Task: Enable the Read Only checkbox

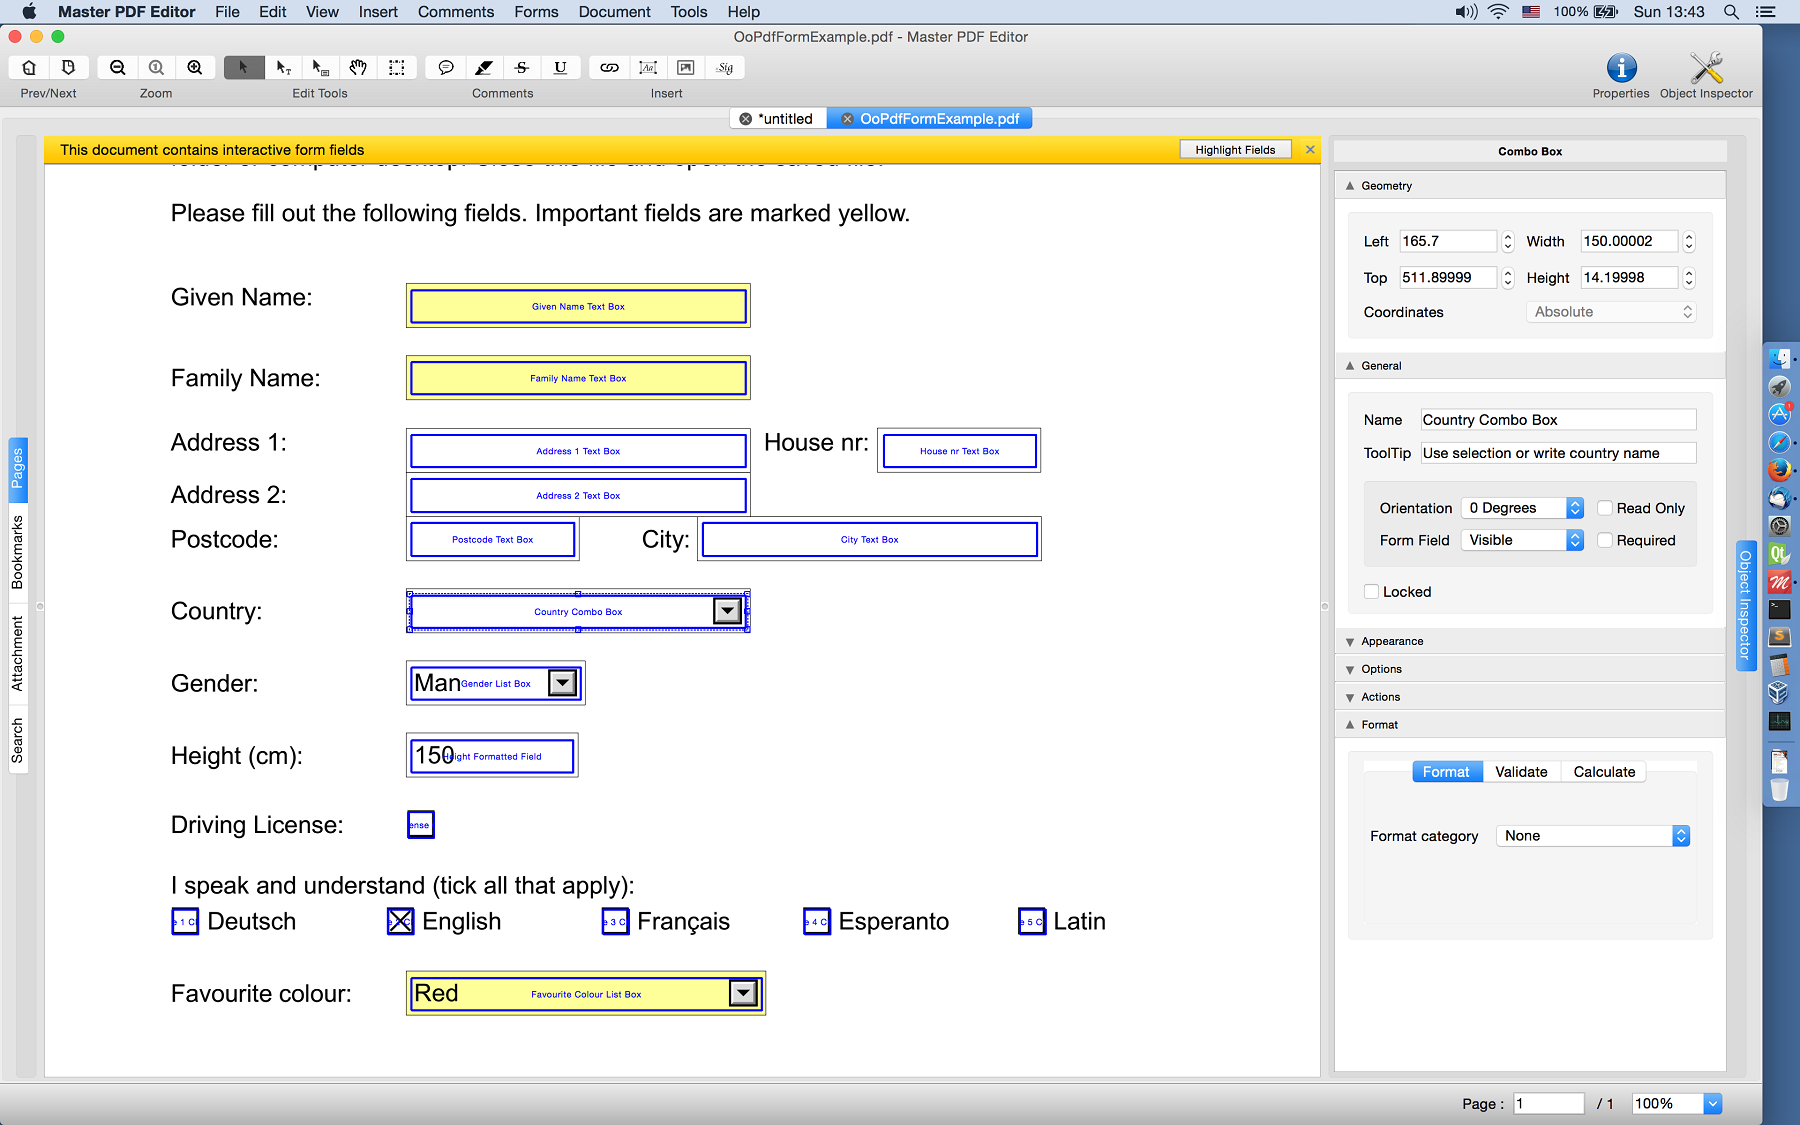Action: pyautogui.click(x=1605, y=508)
